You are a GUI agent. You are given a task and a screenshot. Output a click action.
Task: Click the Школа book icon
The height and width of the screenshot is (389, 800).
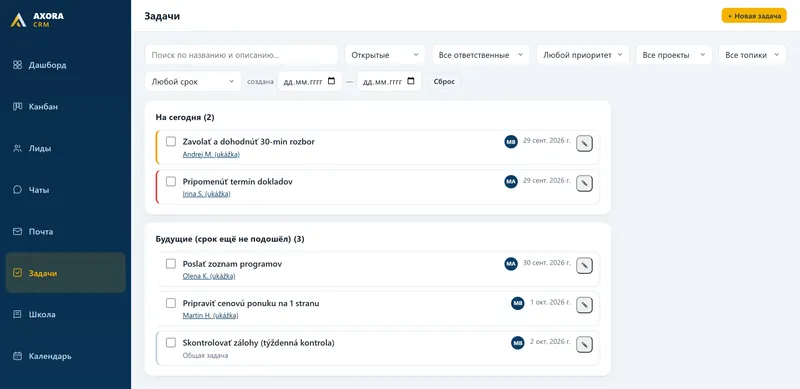click(17, 314)
